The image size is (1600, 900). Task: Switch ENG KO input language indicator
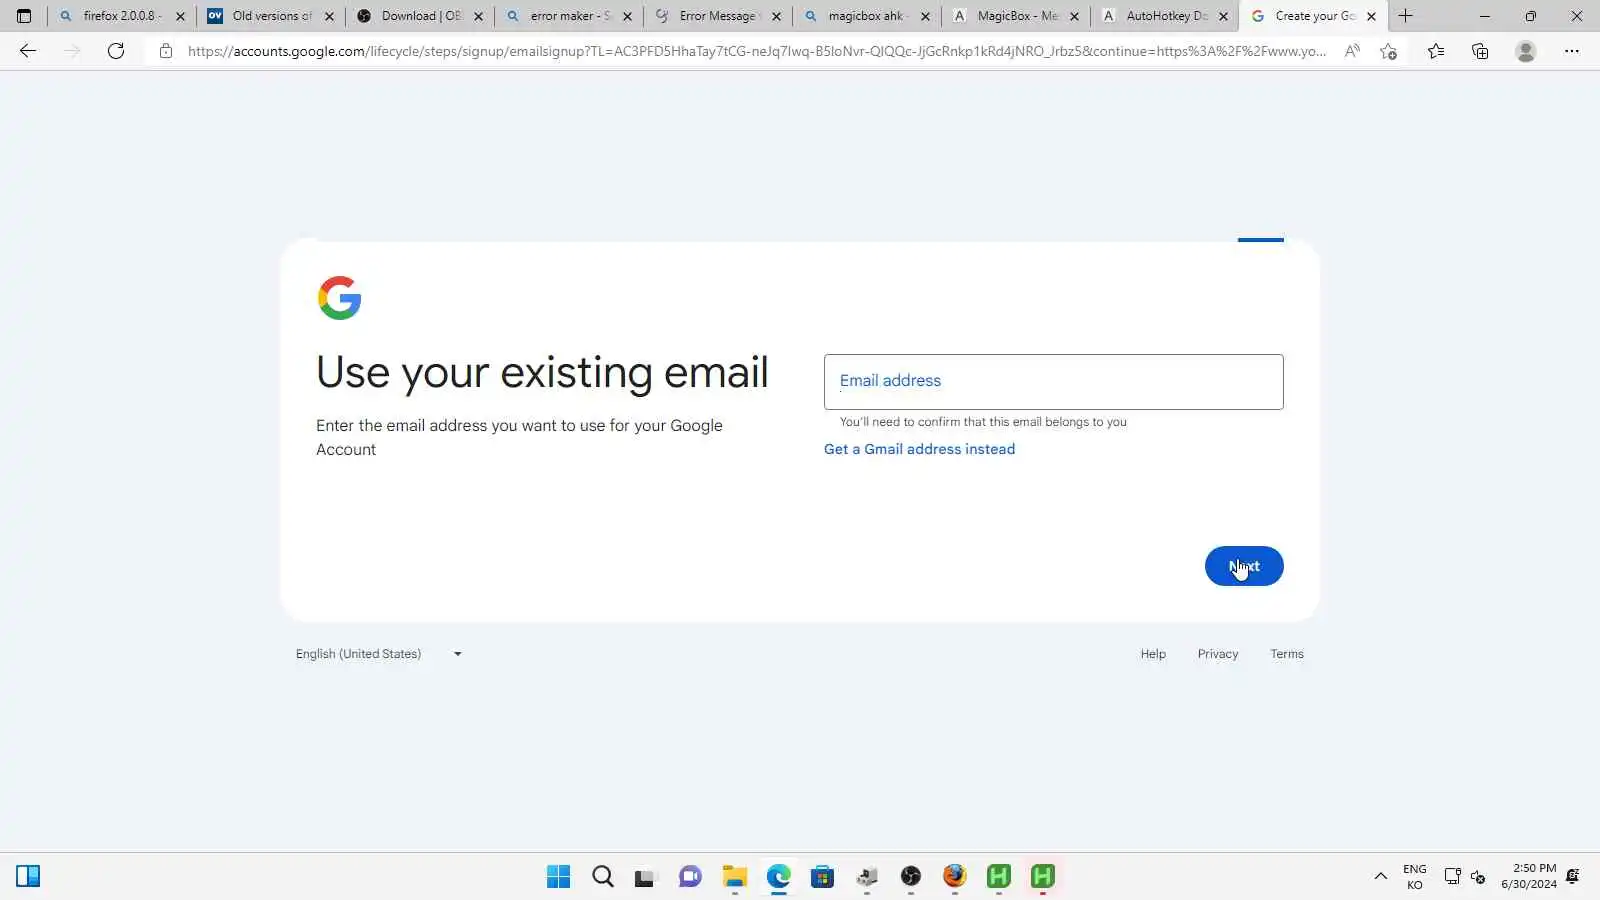point(1414,877)
